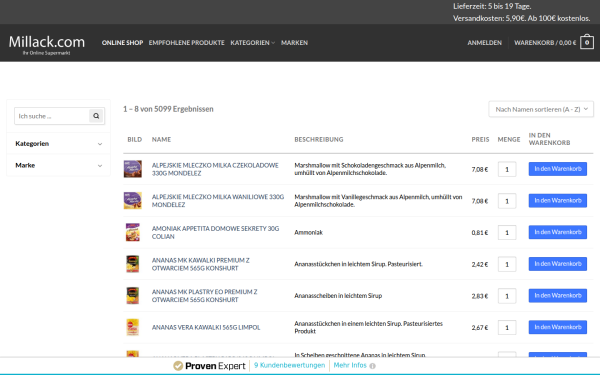This screenshot has height=375, width=600.
Task: Add Alpejskie Mleczko Czekoladowe to Warenkorb
Action: click(x=558, y=169)
